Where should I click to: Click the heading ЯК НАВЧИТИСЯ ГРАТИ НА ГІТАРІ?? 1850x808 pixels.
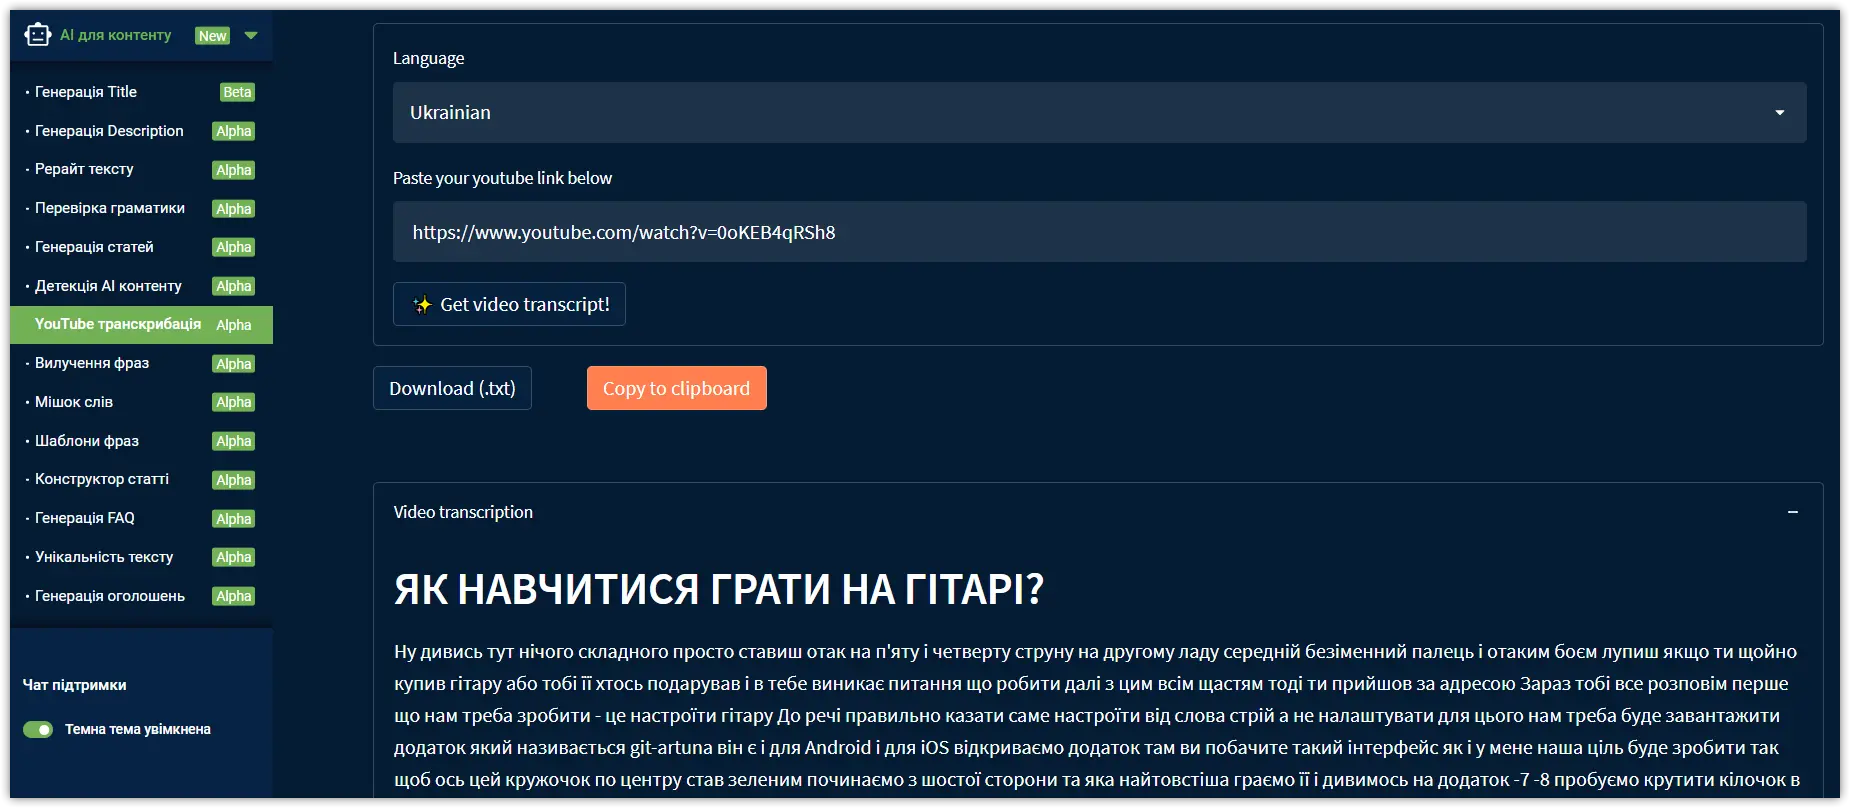coord(719,589)
